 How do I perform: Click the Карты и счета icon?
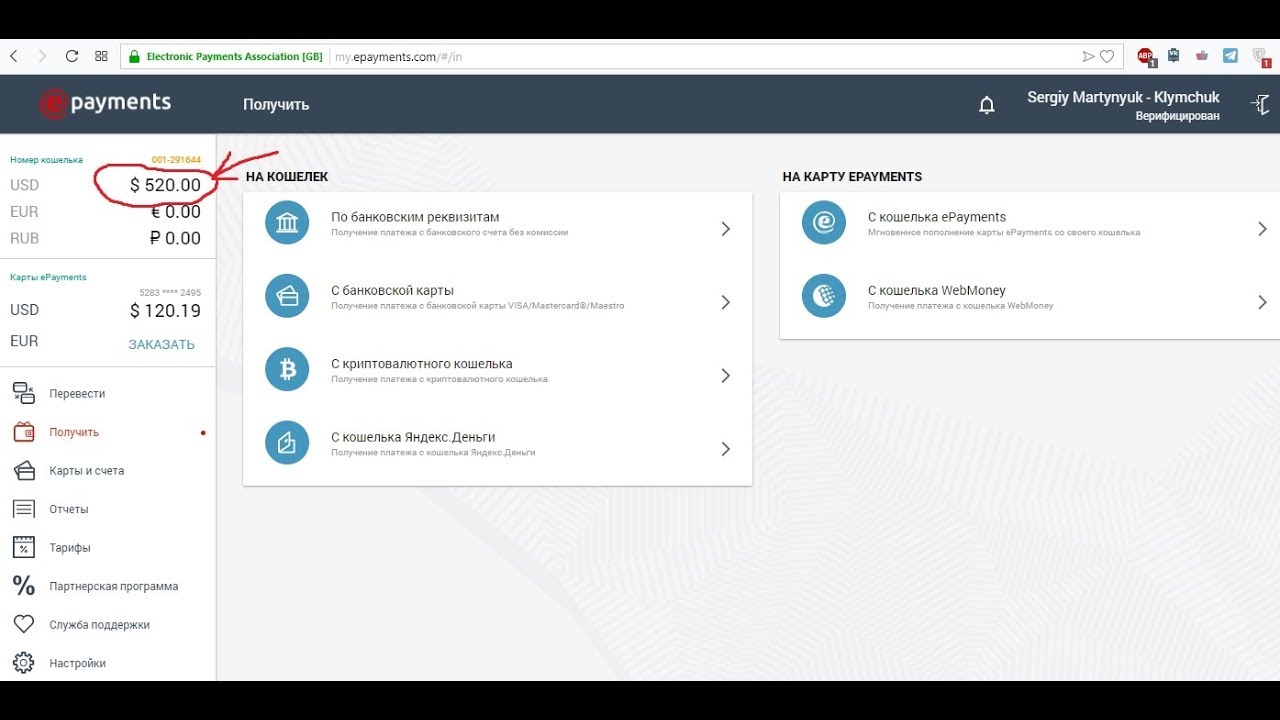click(24, 471)
